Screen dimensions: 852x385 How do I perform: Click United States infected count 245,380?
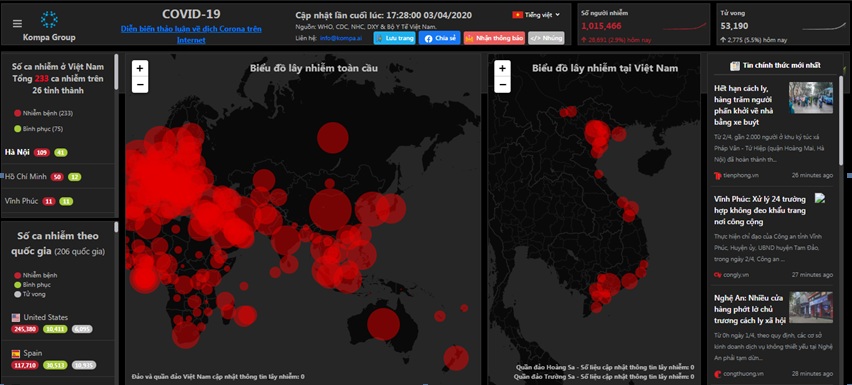[x=25, y=329]
